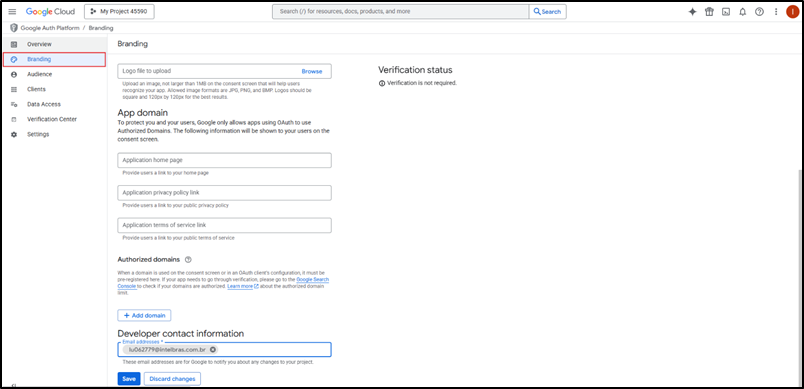Open the Google Search Console link

(312, 280)
